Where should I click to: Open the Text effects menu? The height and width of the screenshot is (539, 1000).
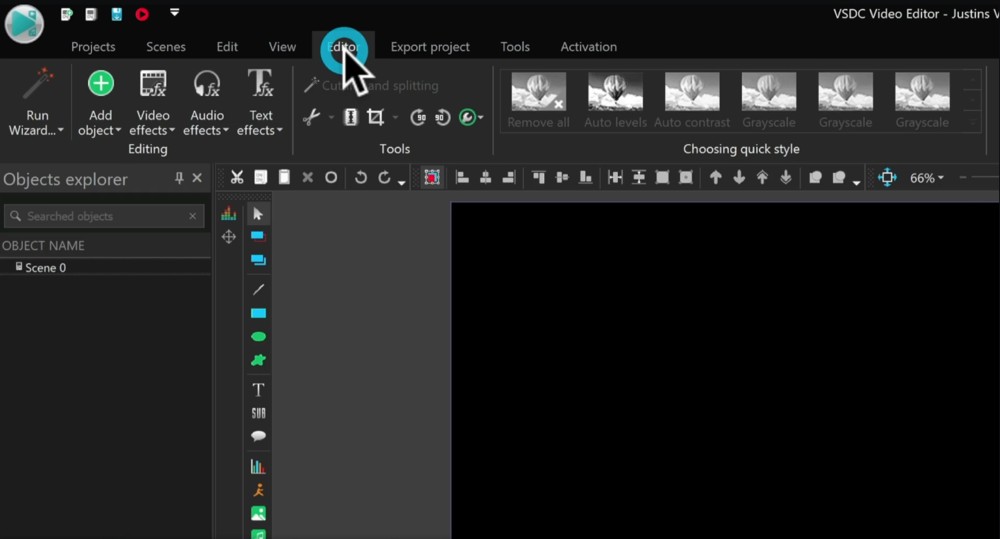260,103
